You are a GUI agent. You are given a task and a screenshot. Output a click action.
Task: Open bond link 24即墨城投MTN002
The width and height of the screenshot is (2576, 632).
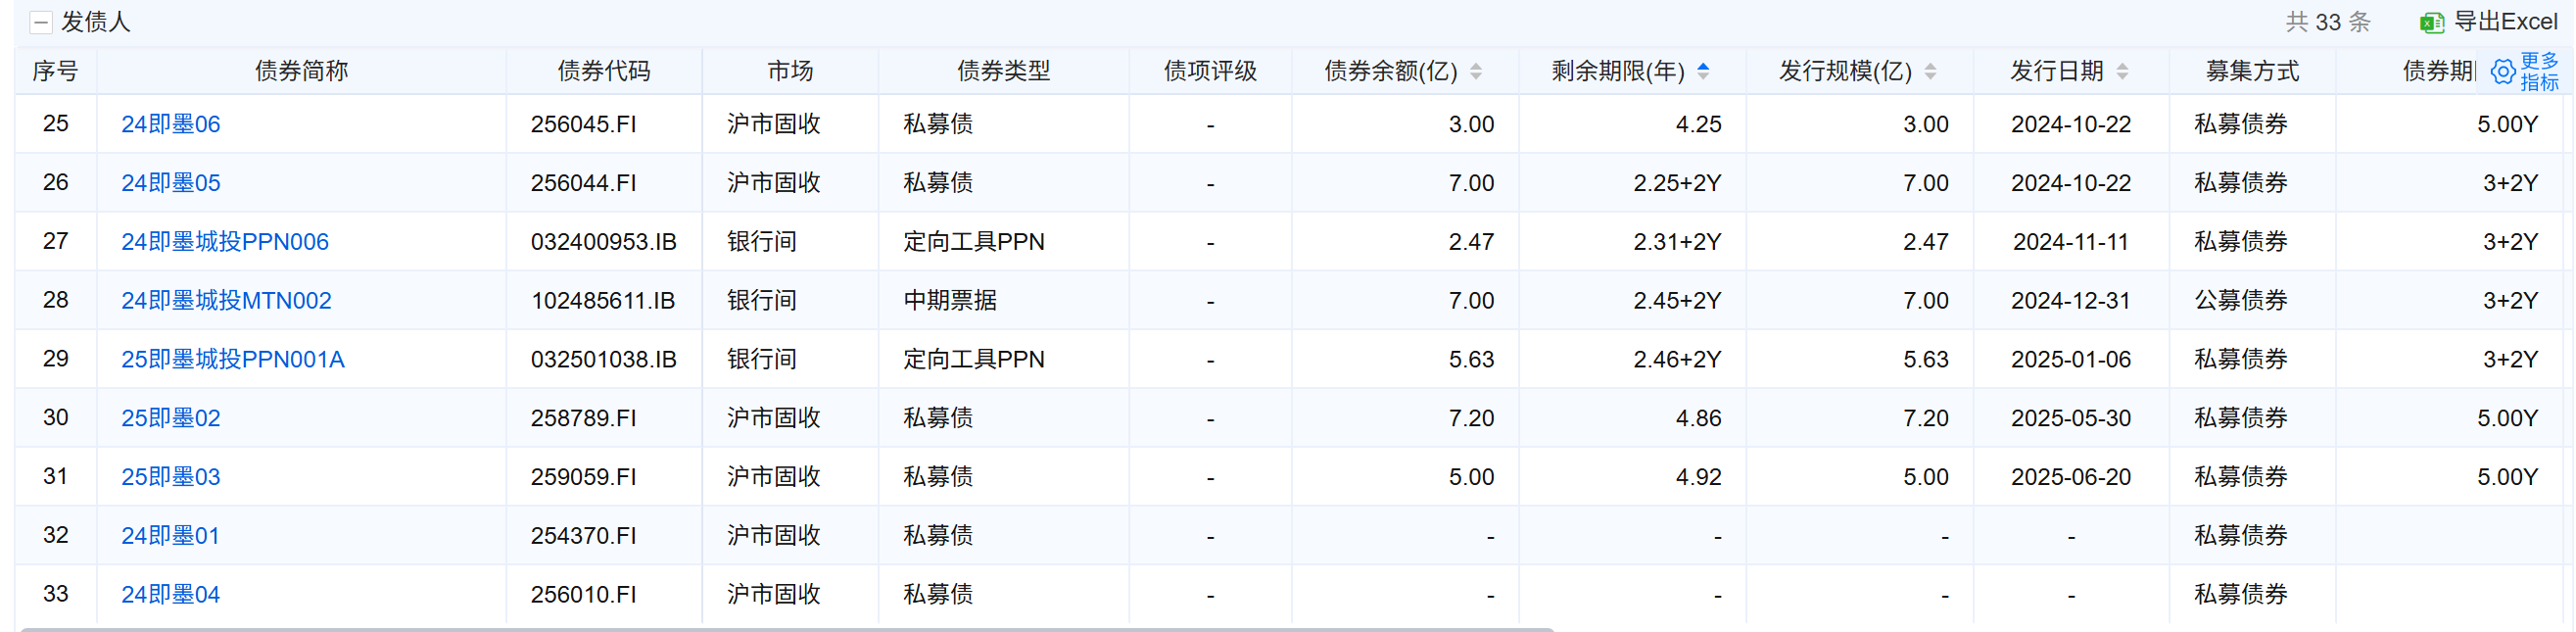coord(226,301)
